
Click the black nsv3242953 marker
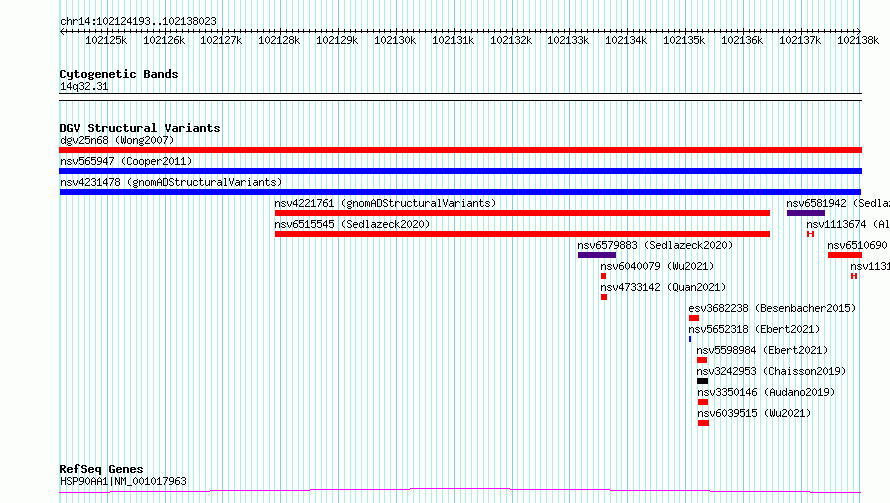tap(702, 381)
